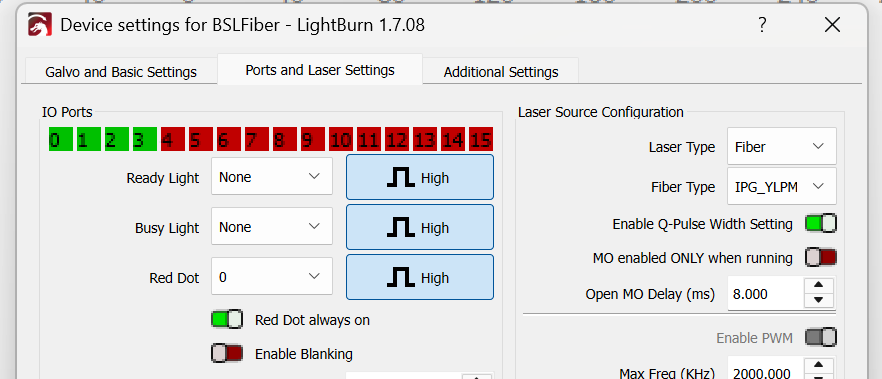The height and width of the screenshot is (379, 882).
Task: Toggle IO port 14 indicator
Action: 453,139
